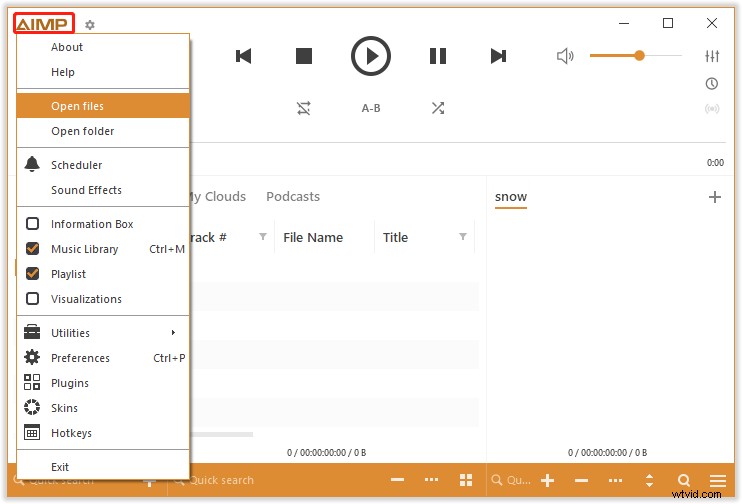Image resolution: width=742 pixels, height=504 pixels.
Task: Click the gear icon beside AIMP logo
Action: pos(90,25)
